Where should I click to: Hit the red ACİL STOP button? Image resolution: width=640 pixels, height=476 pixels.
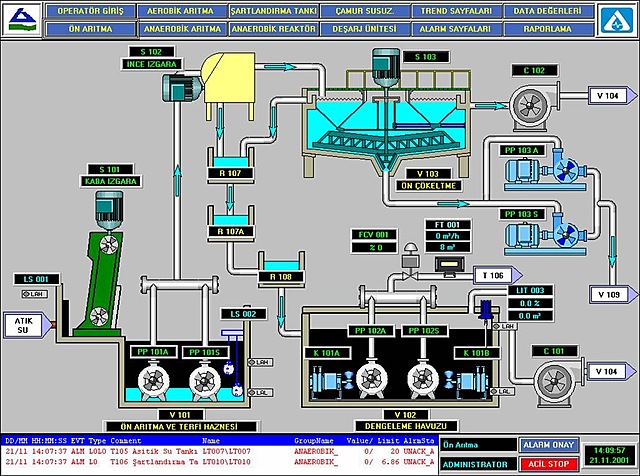click(549, 464)
